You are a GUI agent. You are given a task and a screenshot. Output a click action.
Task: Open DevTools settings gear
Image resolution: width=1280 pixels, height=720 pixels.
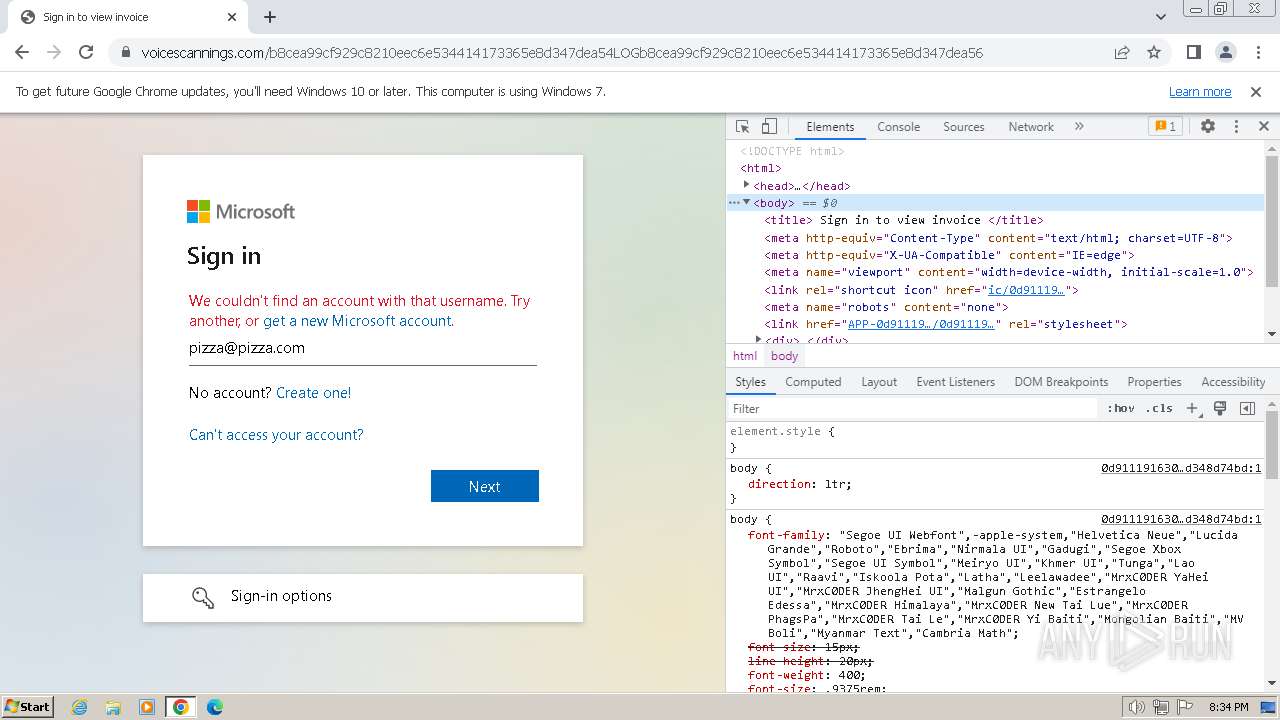pyautogui.click(x=1208, y=127)
